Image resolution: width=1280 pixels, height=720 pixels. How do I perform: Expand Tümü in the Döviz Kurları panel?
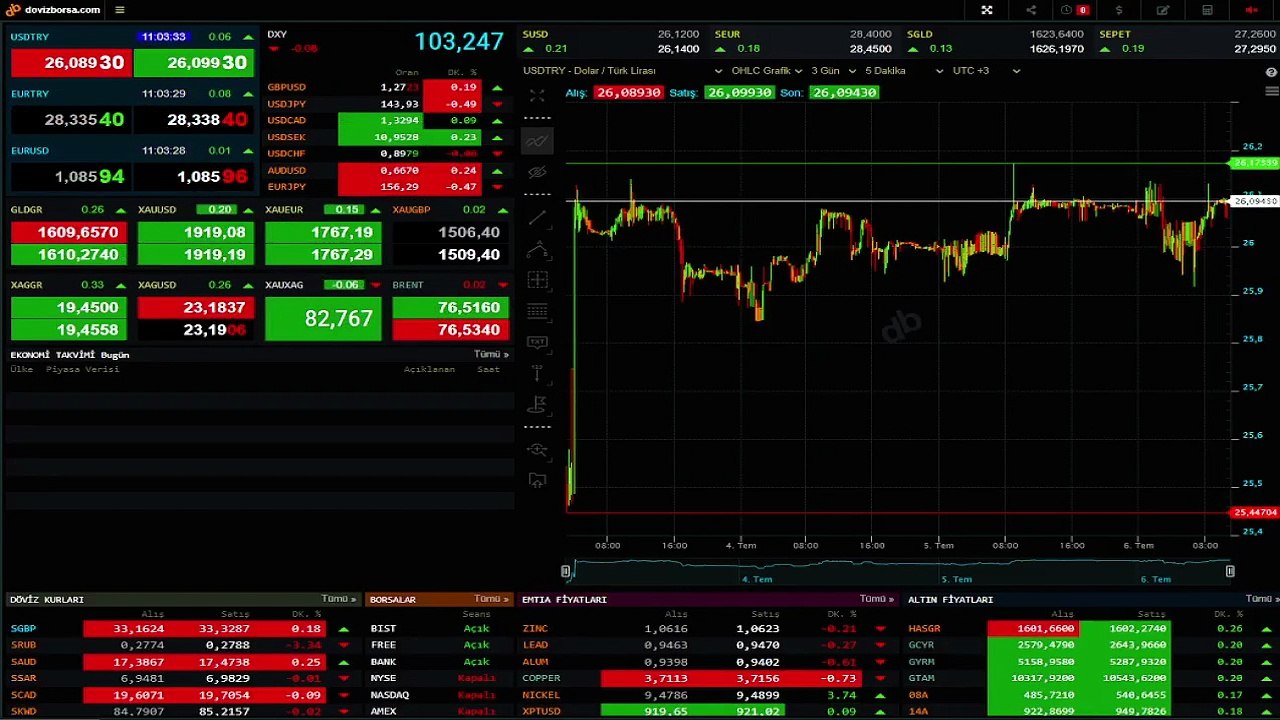(x=339, y=599)
